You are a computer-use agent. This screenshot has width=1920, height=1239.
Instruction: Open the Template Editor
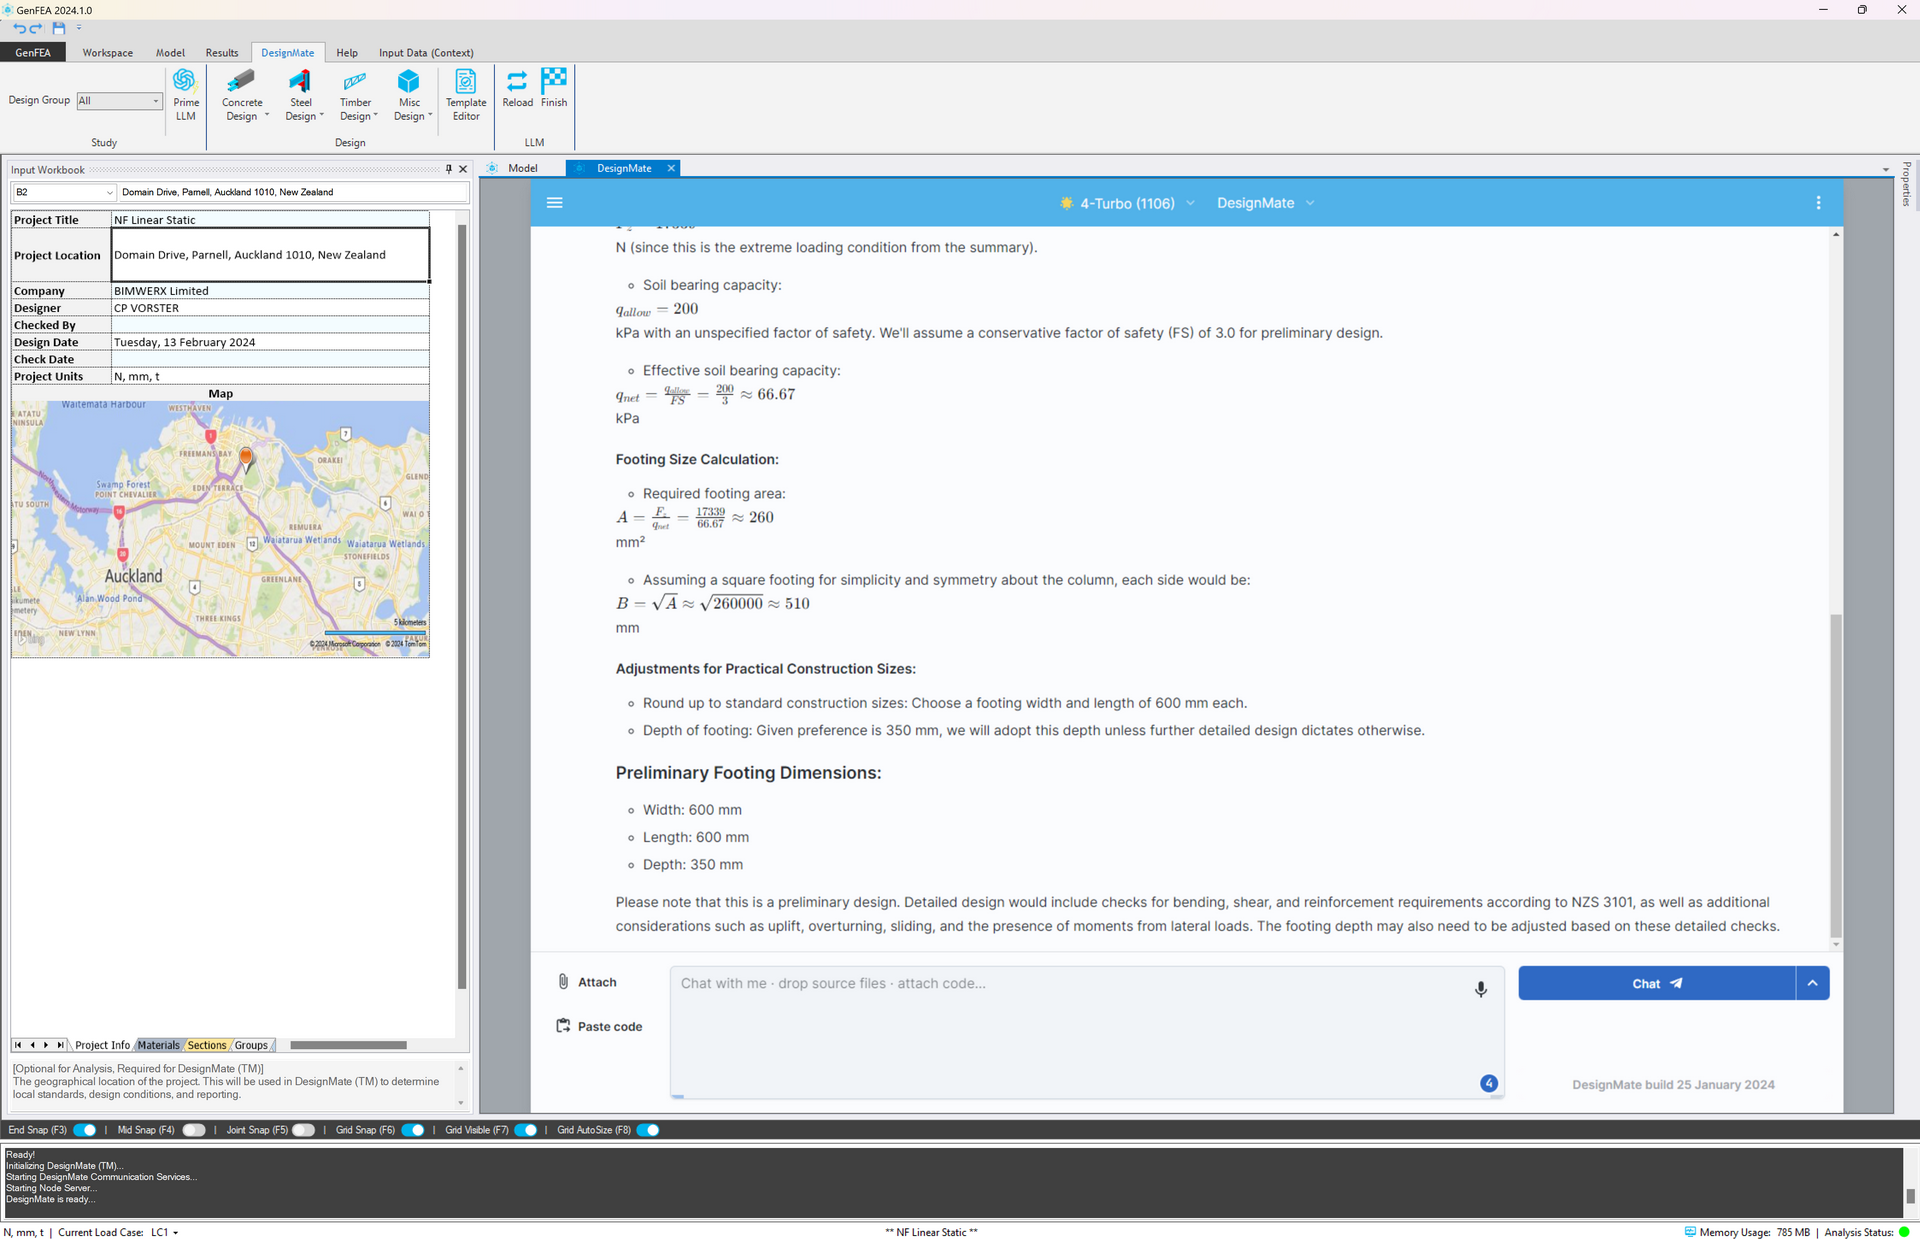coord(465,94)
